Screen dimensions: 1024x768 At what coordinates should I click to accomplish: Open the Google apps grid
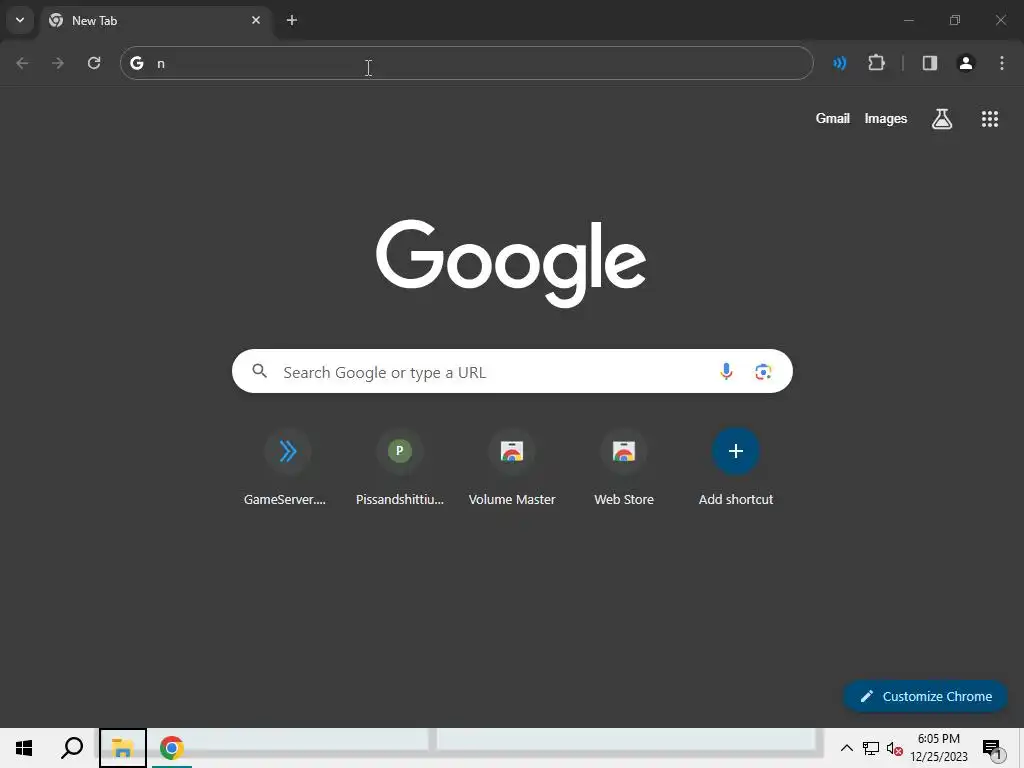pos(990,119)
